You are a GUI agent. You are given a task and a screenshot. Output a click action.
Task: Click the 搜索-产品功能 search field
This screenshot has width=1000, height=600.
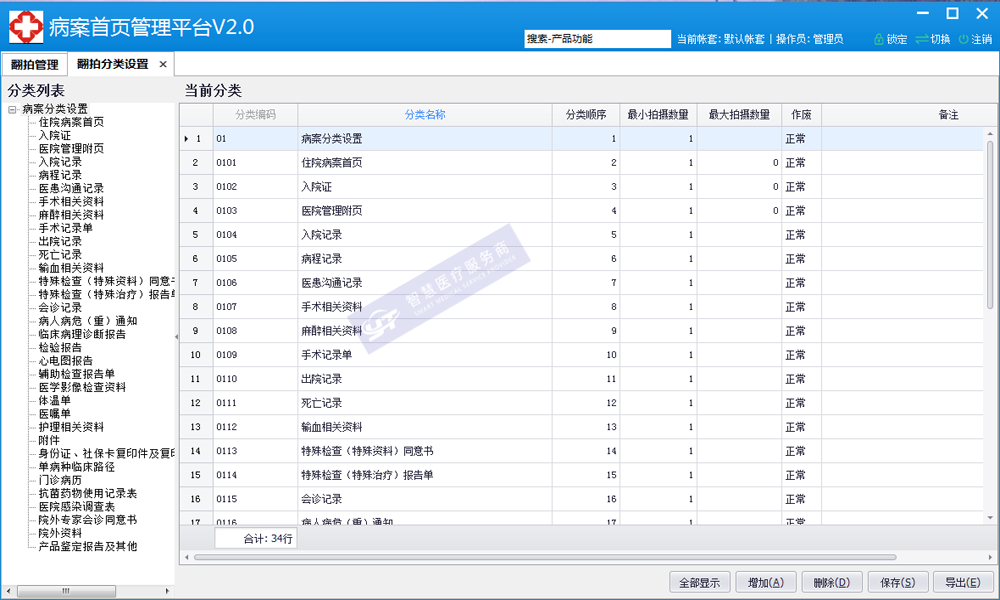coord(597,39)
